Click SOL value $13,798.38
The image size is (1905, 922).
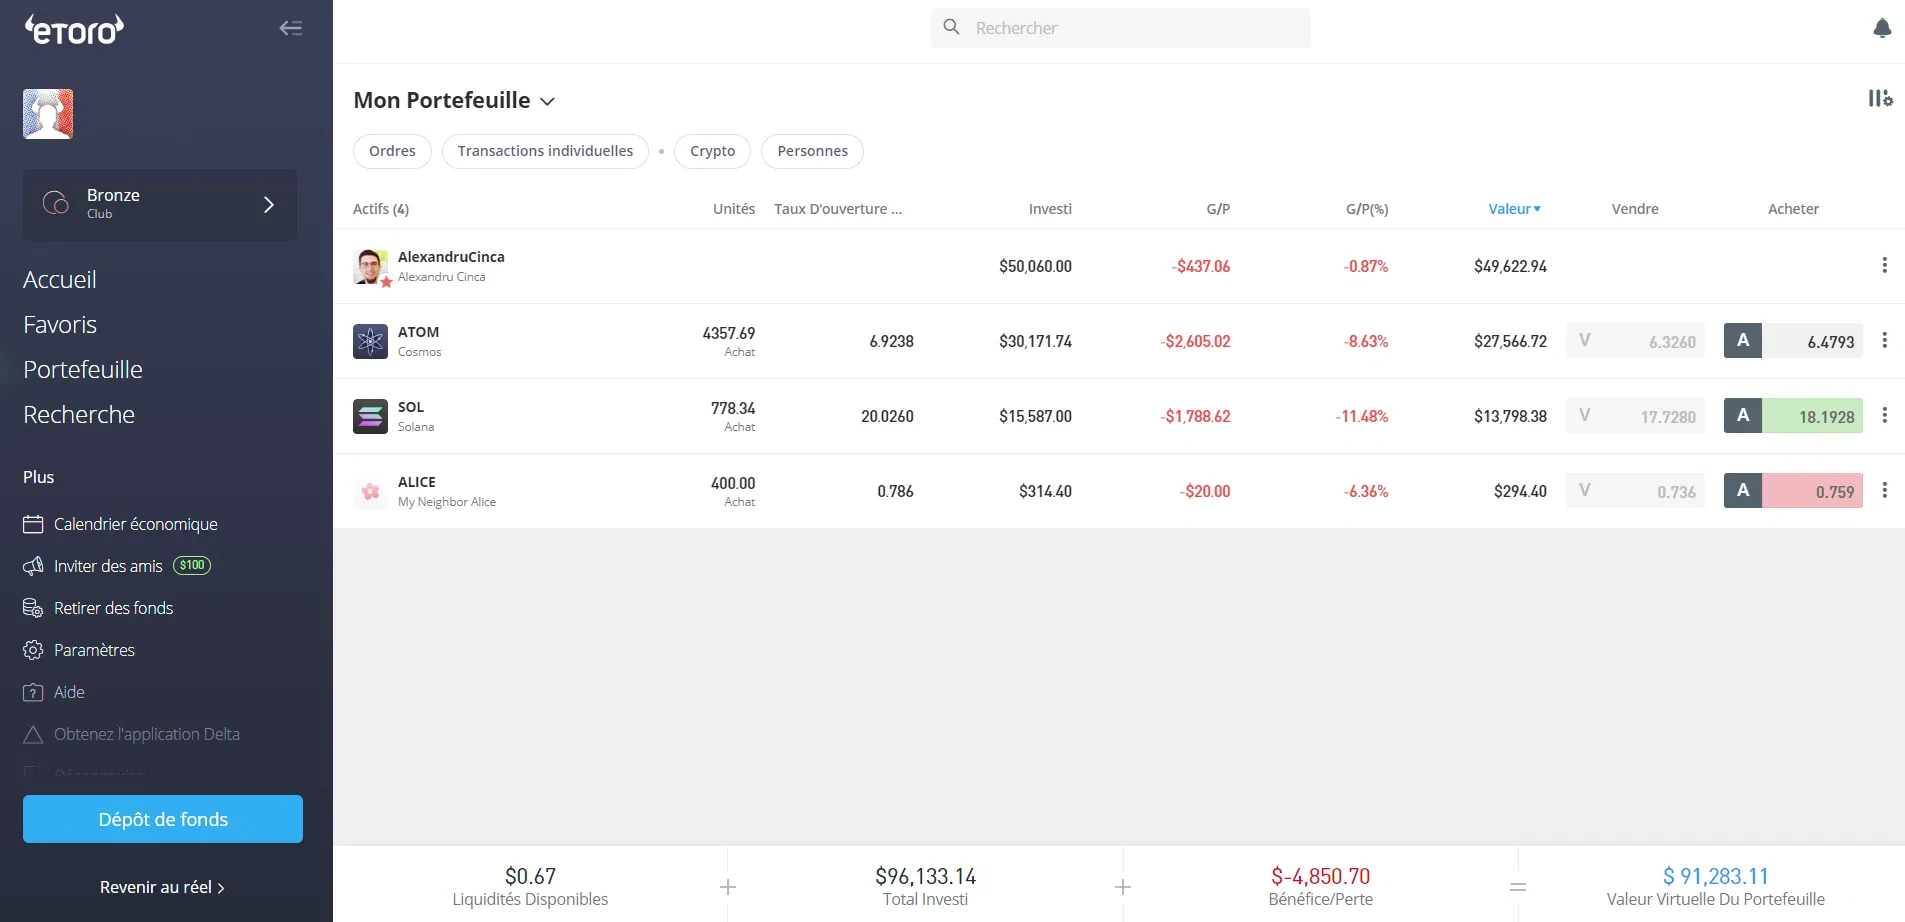point(1510,416)
